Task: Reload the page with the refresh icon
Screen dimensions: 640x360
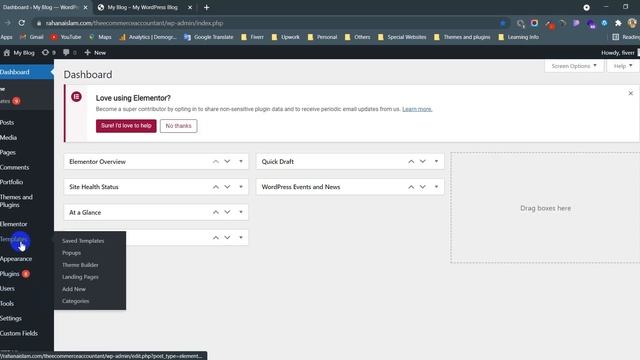Action: pos(22,23)
